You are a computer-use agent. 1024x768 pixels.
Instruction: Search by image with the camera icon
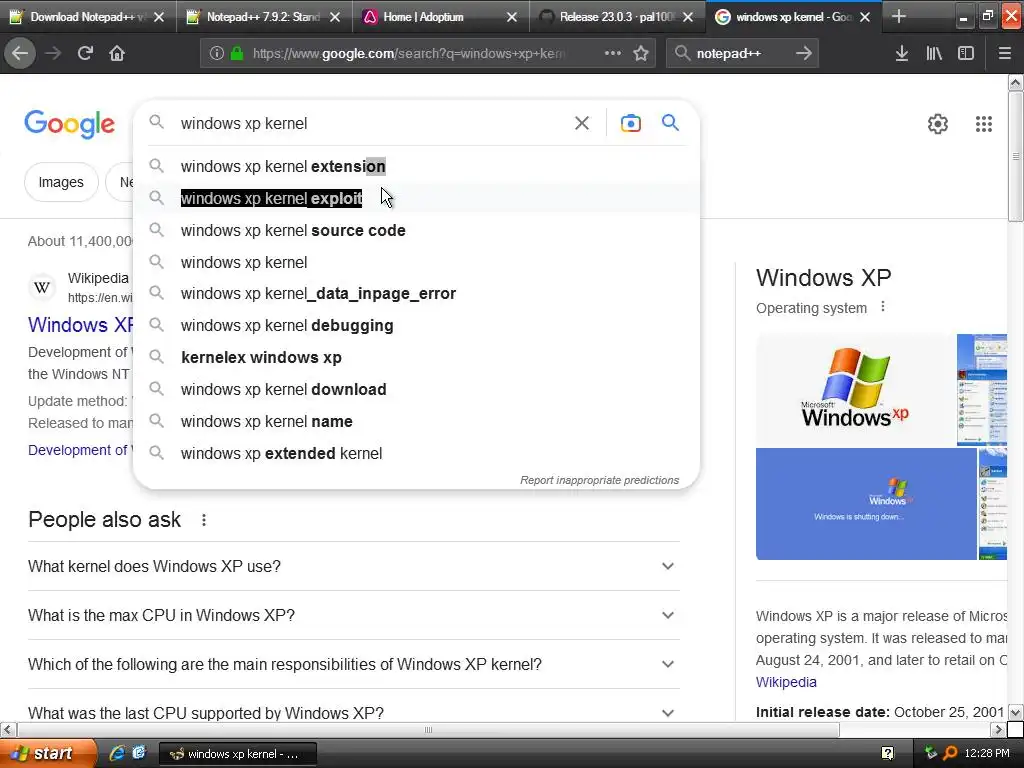point(630,123)
